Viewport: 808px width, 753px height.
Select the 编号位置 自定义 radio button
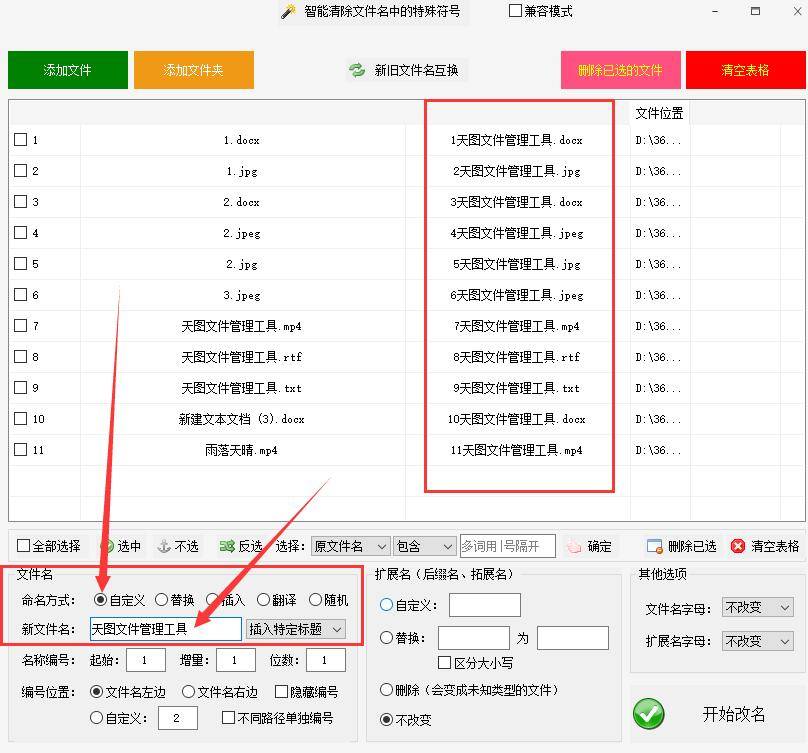[x=96, y=717]
